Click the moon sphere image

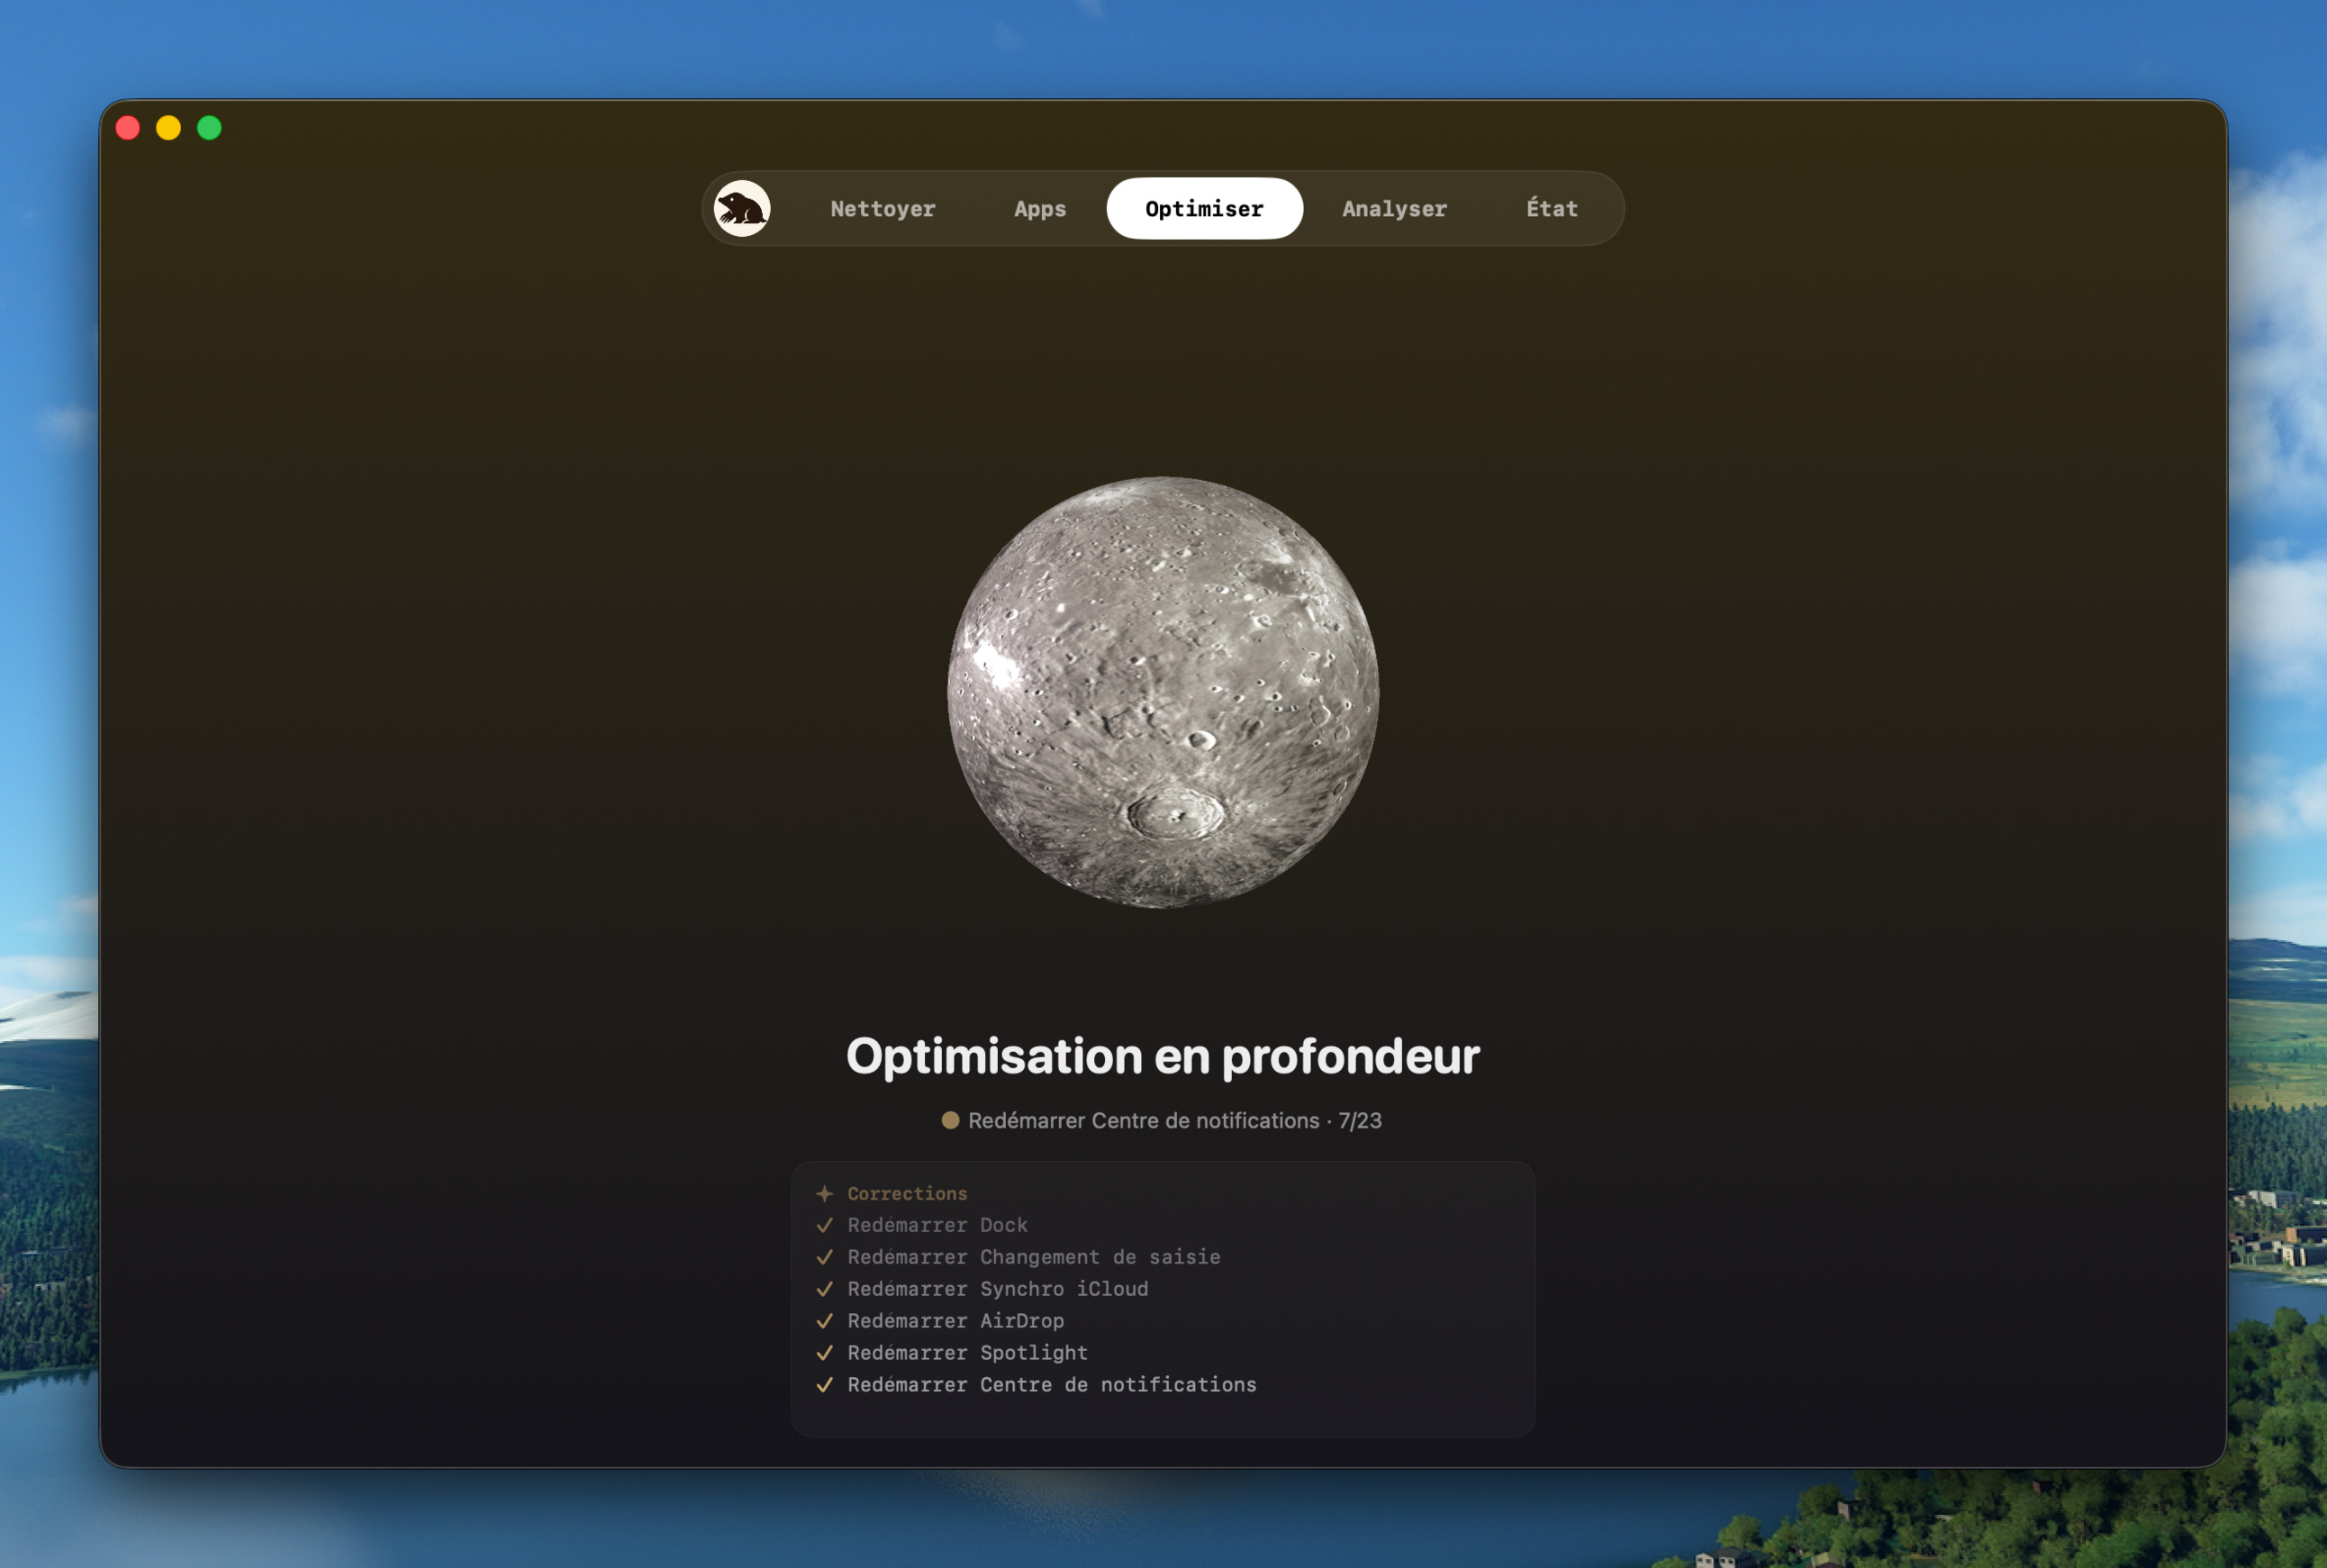[x=1163, y=692]
